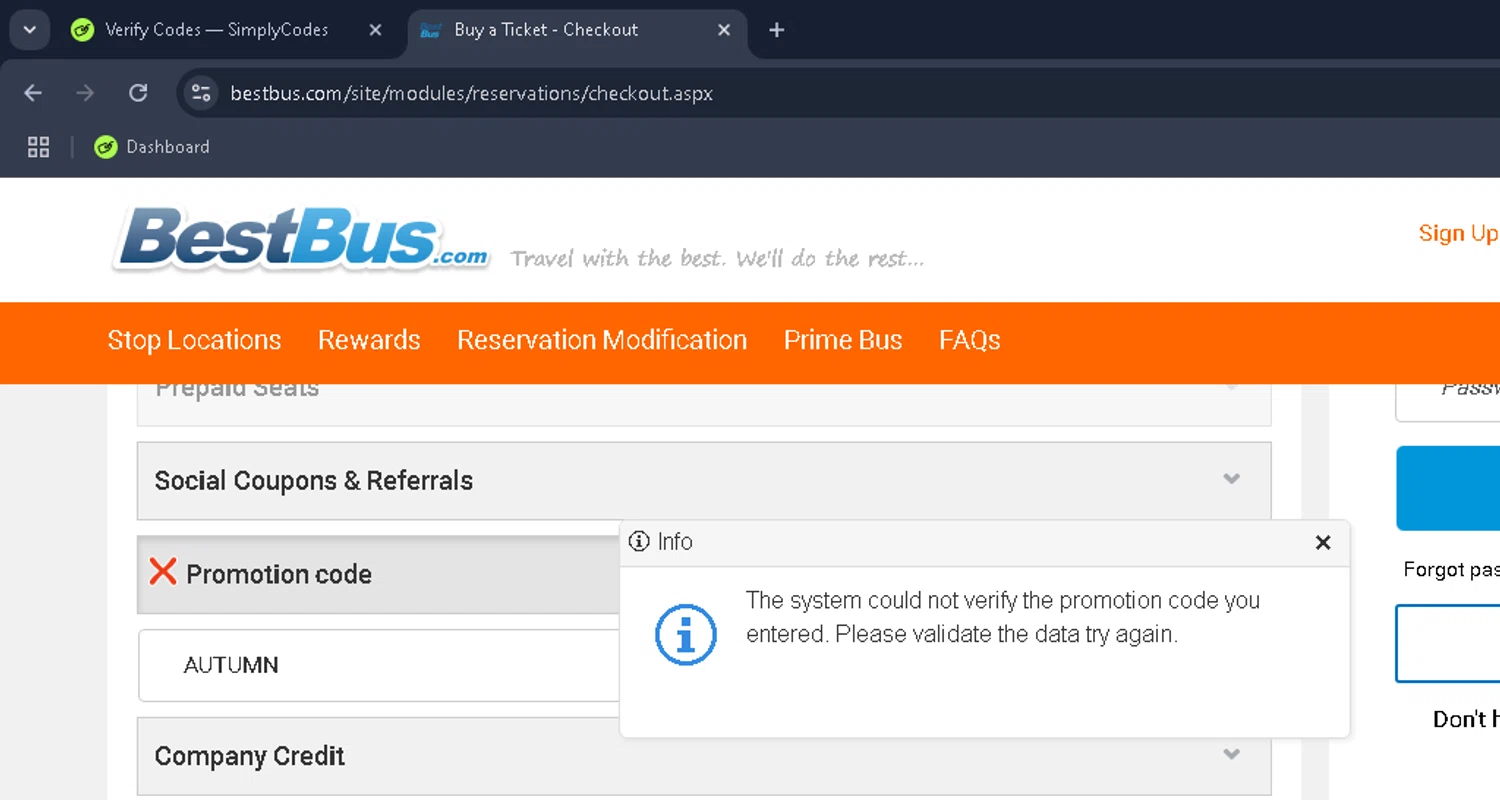Go back to the previous page
The height and width of the screenshot is (800, 1500).
33,93
